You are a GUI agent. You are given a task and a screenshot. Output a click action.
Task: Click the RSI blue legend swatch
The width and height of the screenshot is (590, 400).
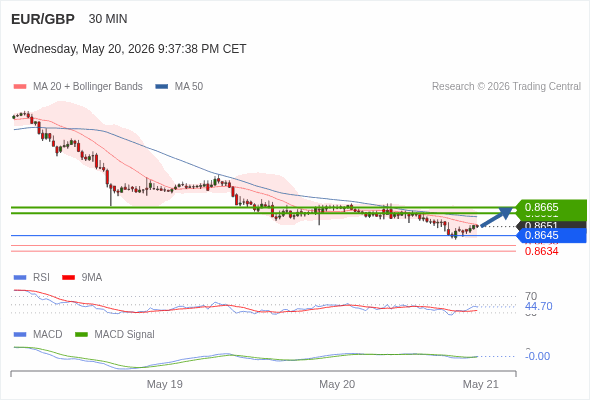tap(20, 278)
